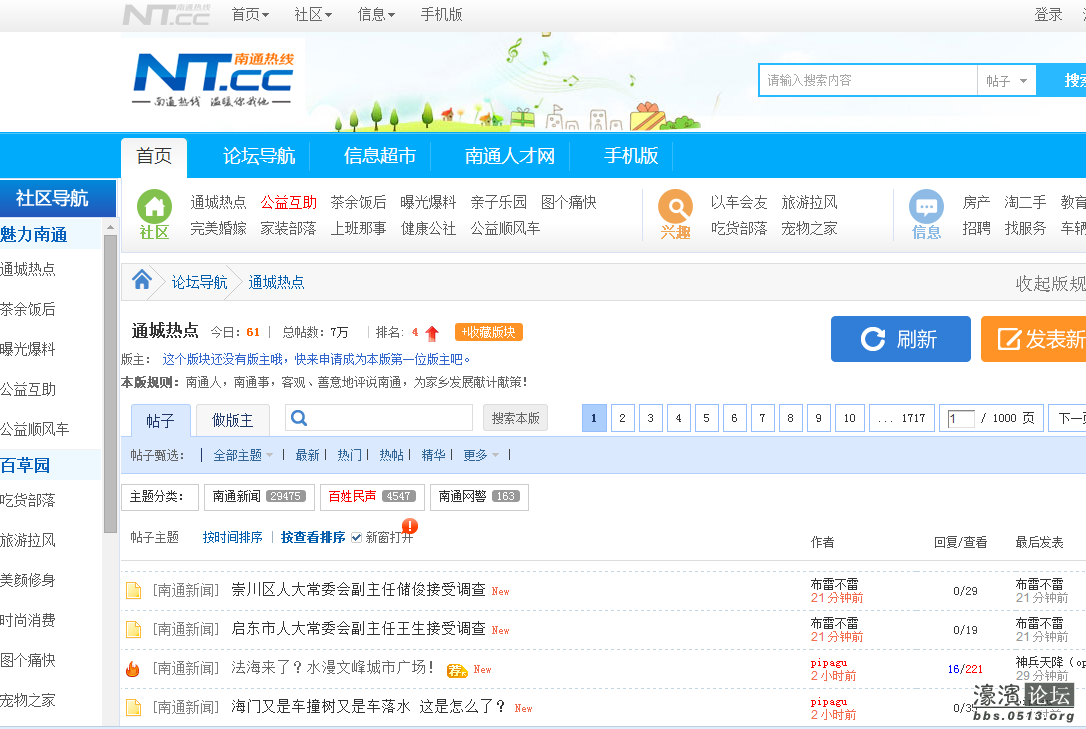Click the red ranking up arrow icon

click(x=432, y=333)
